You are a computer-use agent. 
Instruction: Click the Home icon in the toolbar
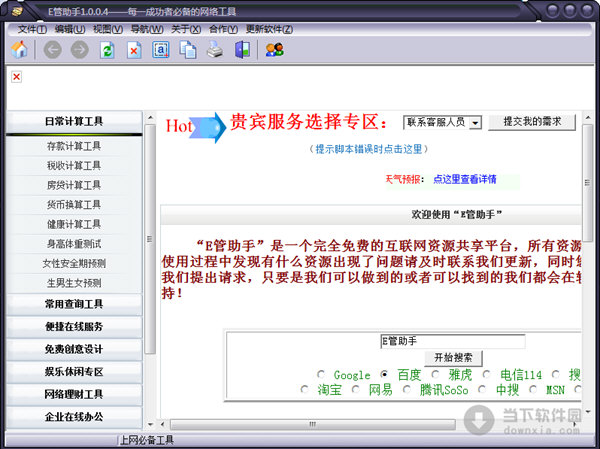click(18, 50)
